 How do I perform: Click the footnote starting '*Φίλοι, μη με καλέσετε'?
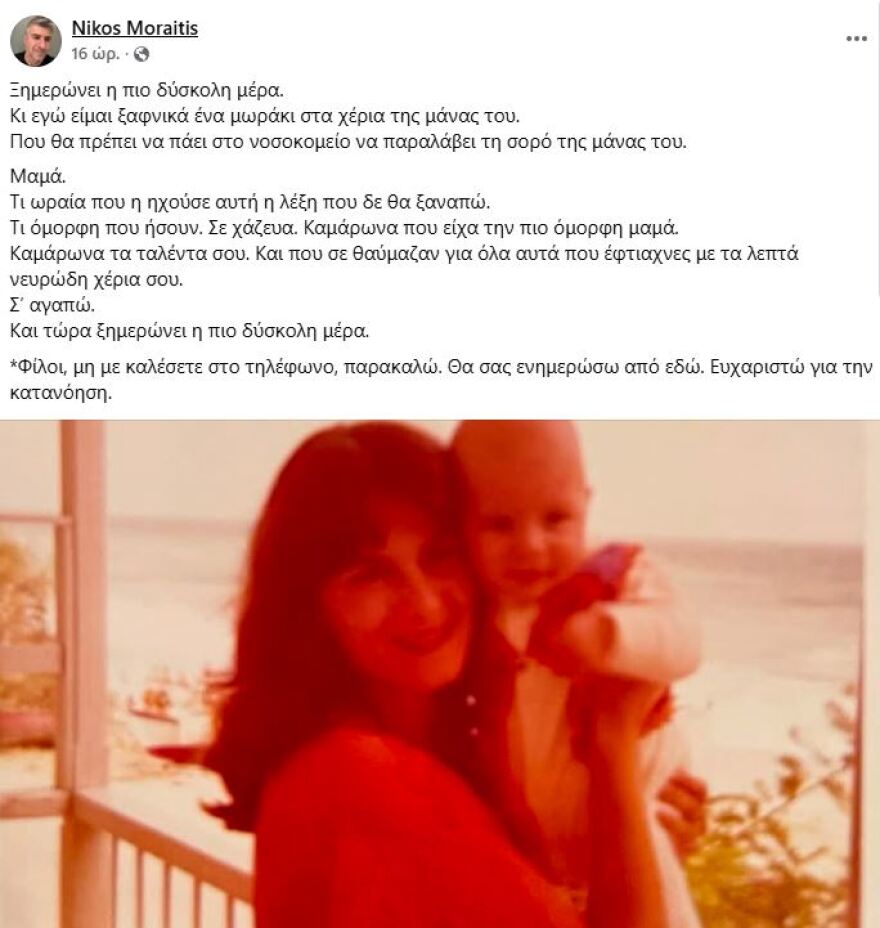(x=441, y=380)
